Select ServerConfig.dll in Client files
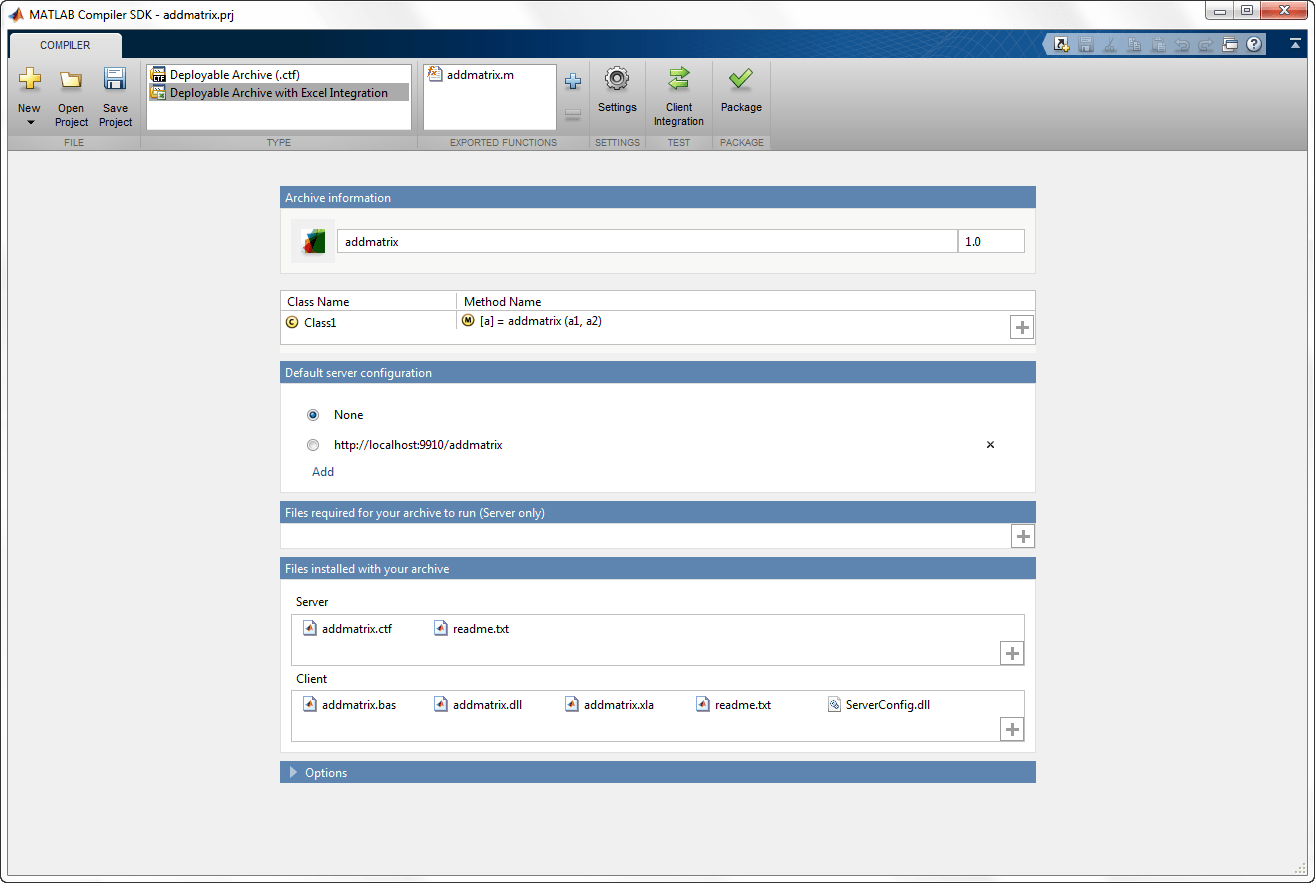 (x=879, y=705)
